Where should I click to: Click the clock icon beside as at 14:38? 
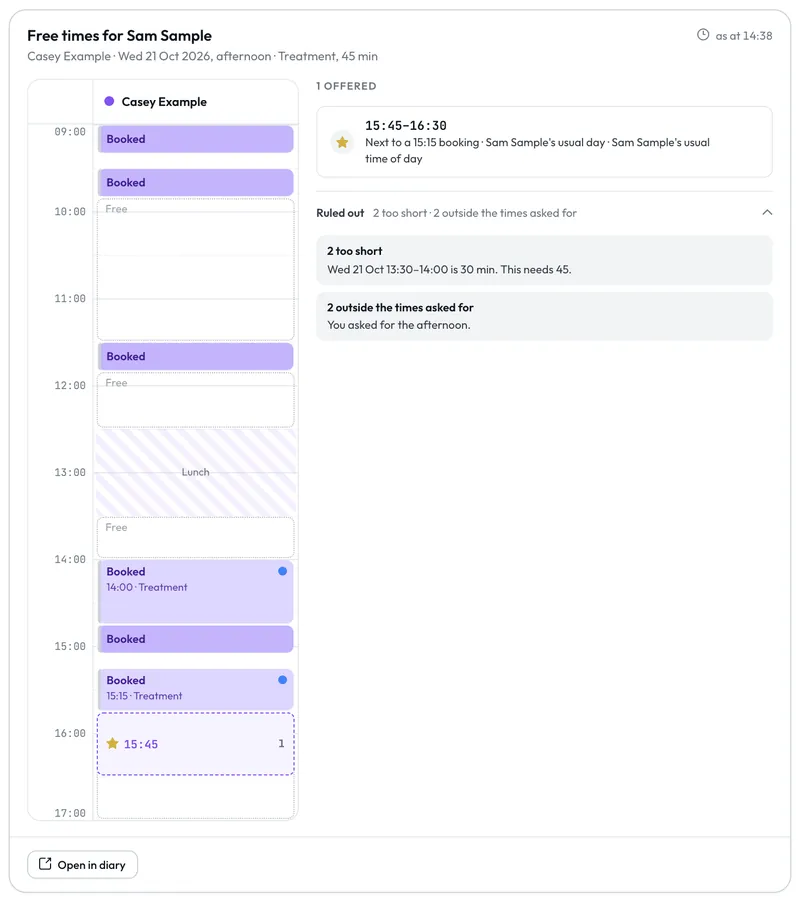pyautogui.click(x=702, y=34)
